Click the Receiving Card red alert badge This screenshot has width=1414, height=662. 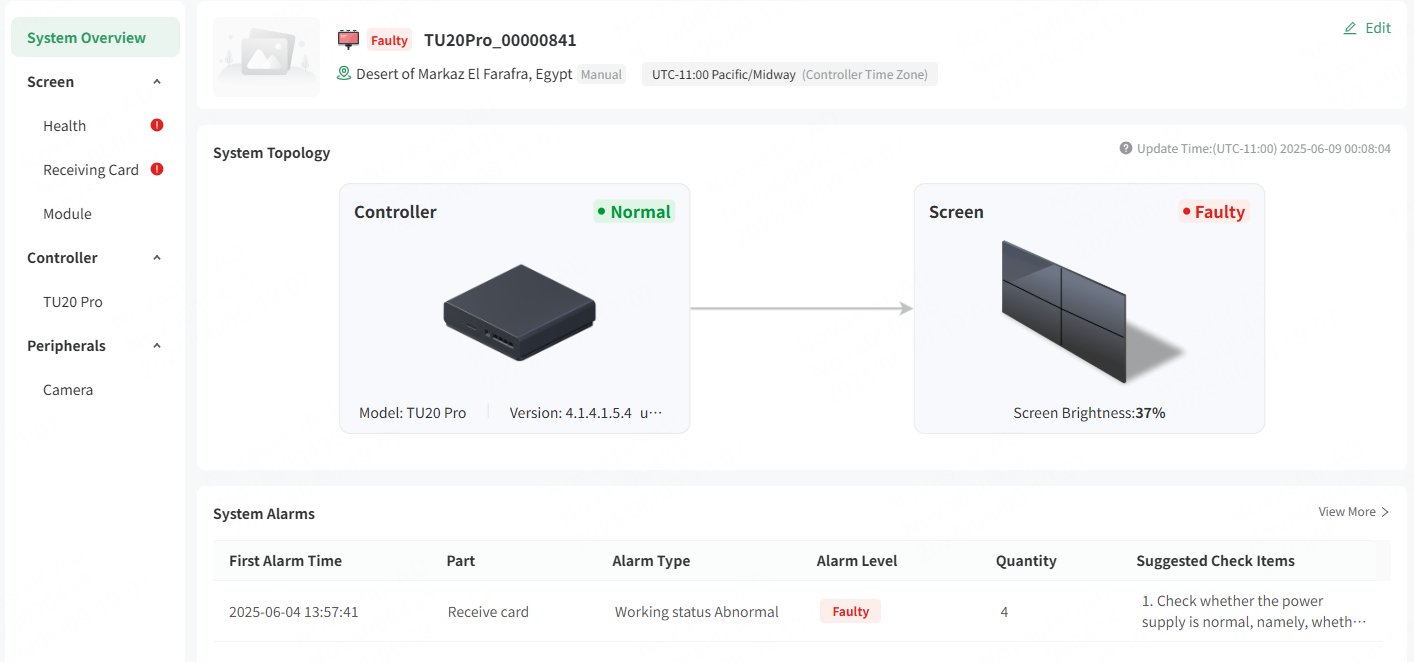[157, 169]
